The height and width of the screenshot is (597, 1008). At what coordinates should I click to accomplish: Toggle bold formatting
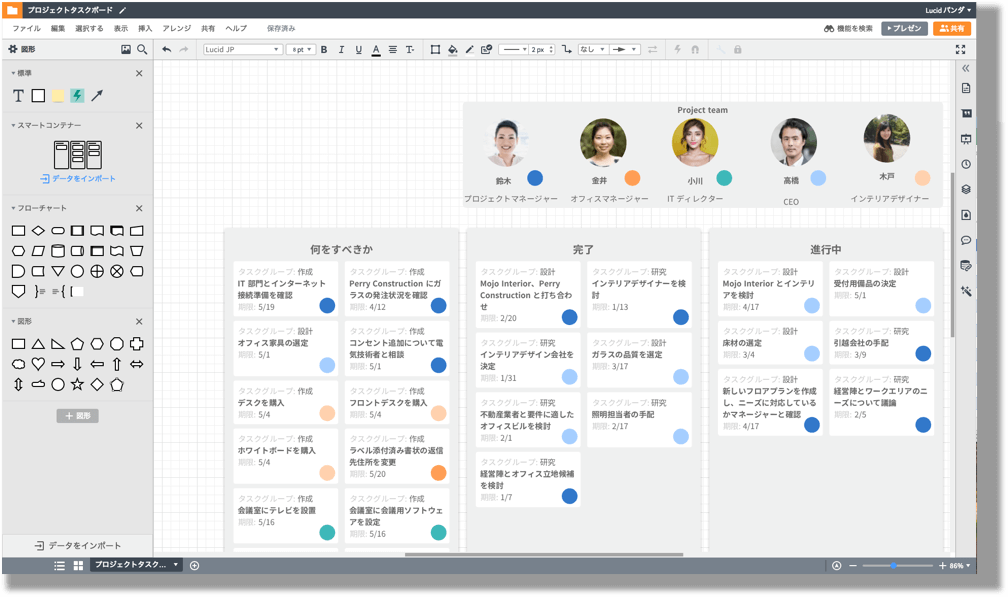(324, 49)
